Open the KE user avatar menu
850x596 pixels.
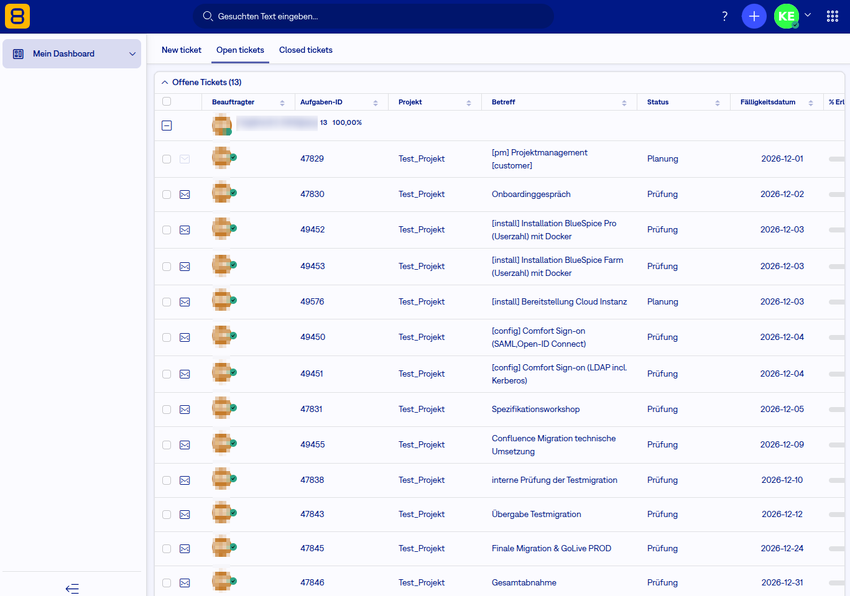[786, 16]
